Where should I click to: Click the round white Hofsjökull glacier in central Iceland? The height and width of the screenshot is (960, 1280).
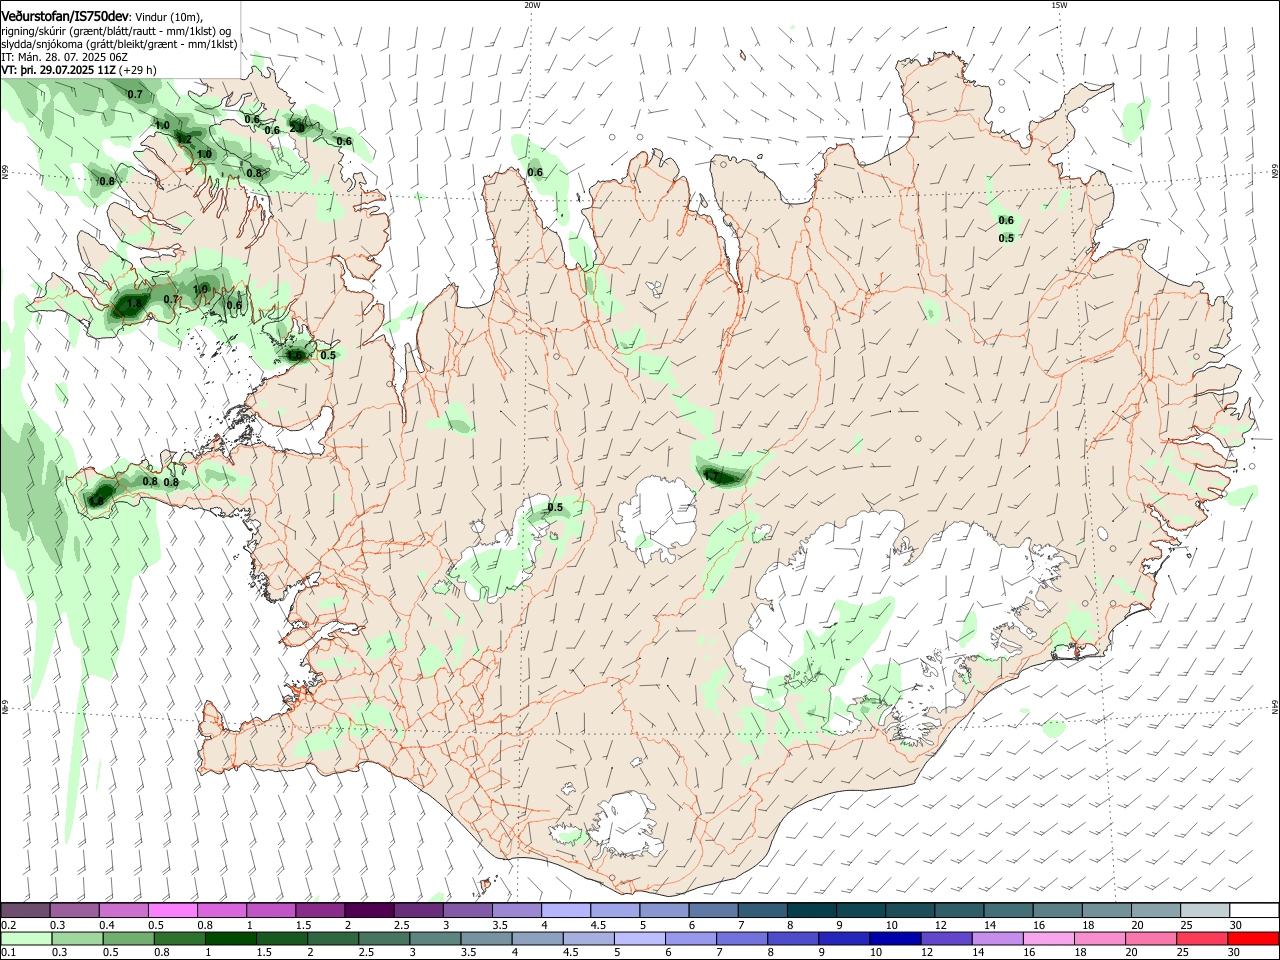[658, 519]
